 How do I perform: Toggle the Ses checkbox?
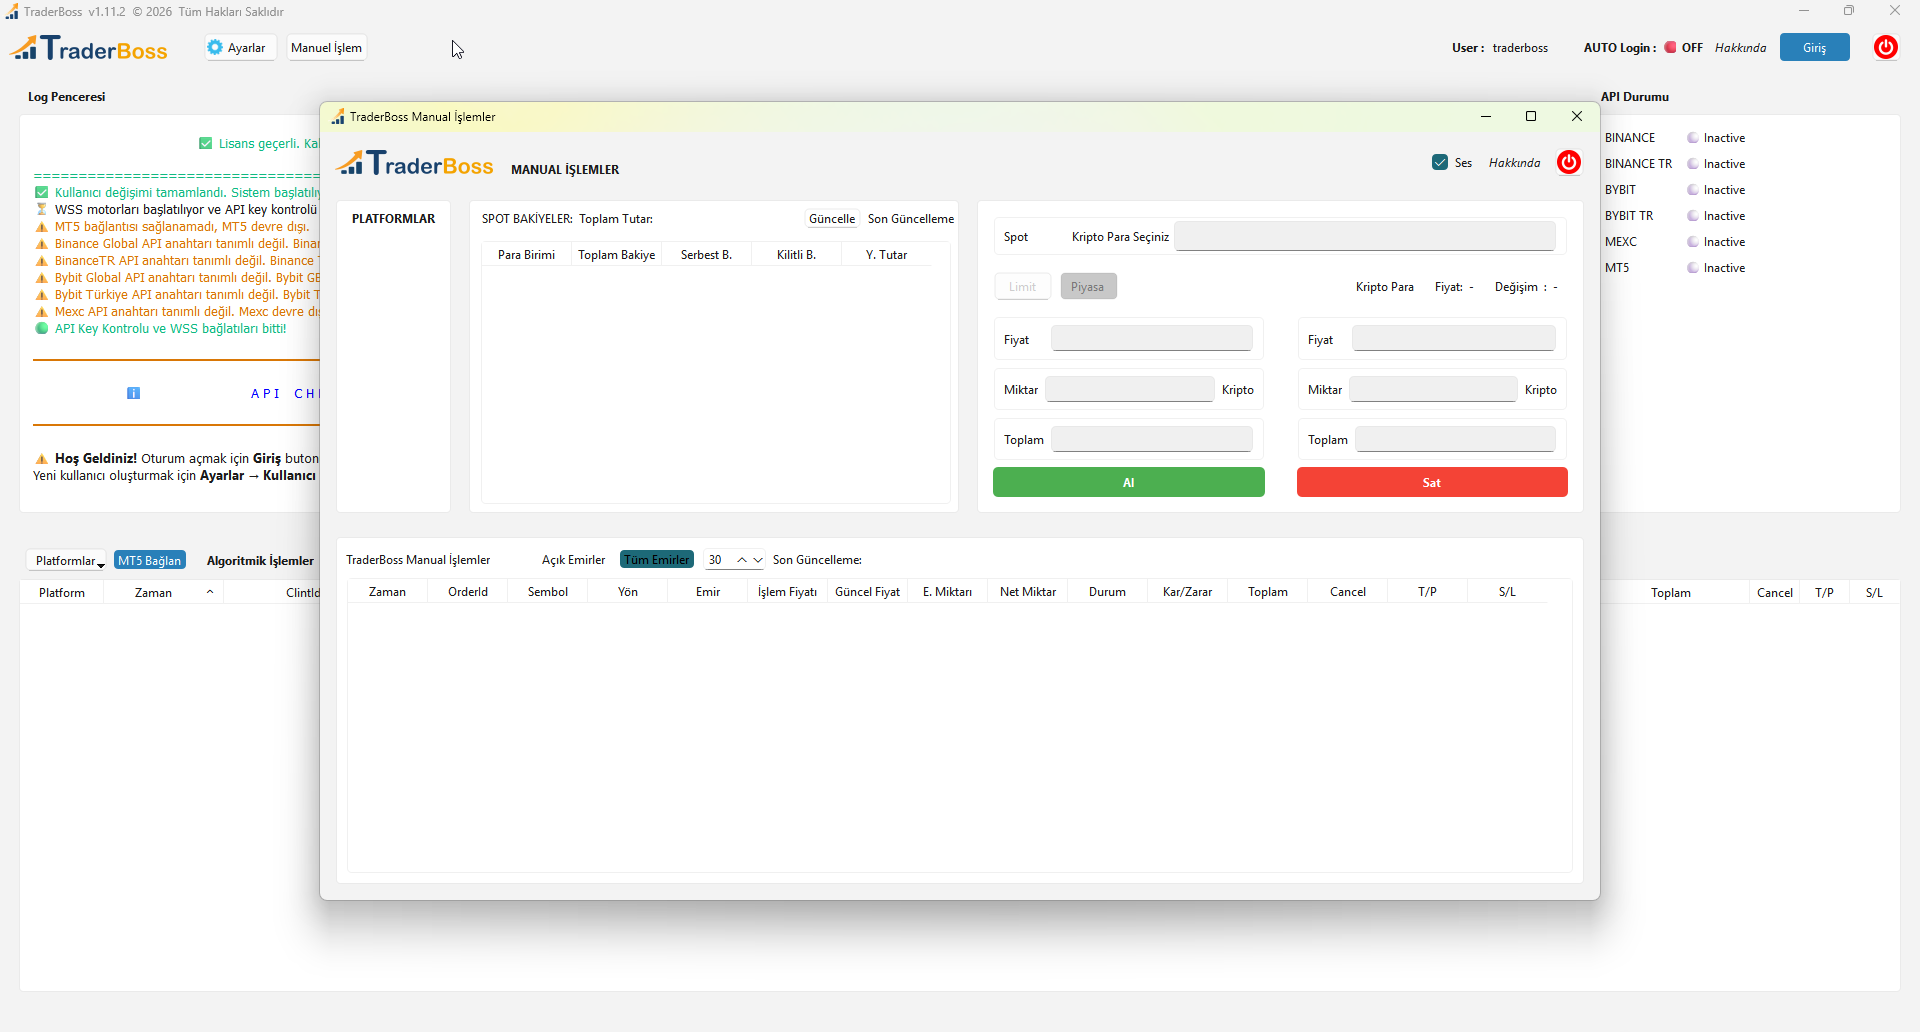click(1440, 162)
